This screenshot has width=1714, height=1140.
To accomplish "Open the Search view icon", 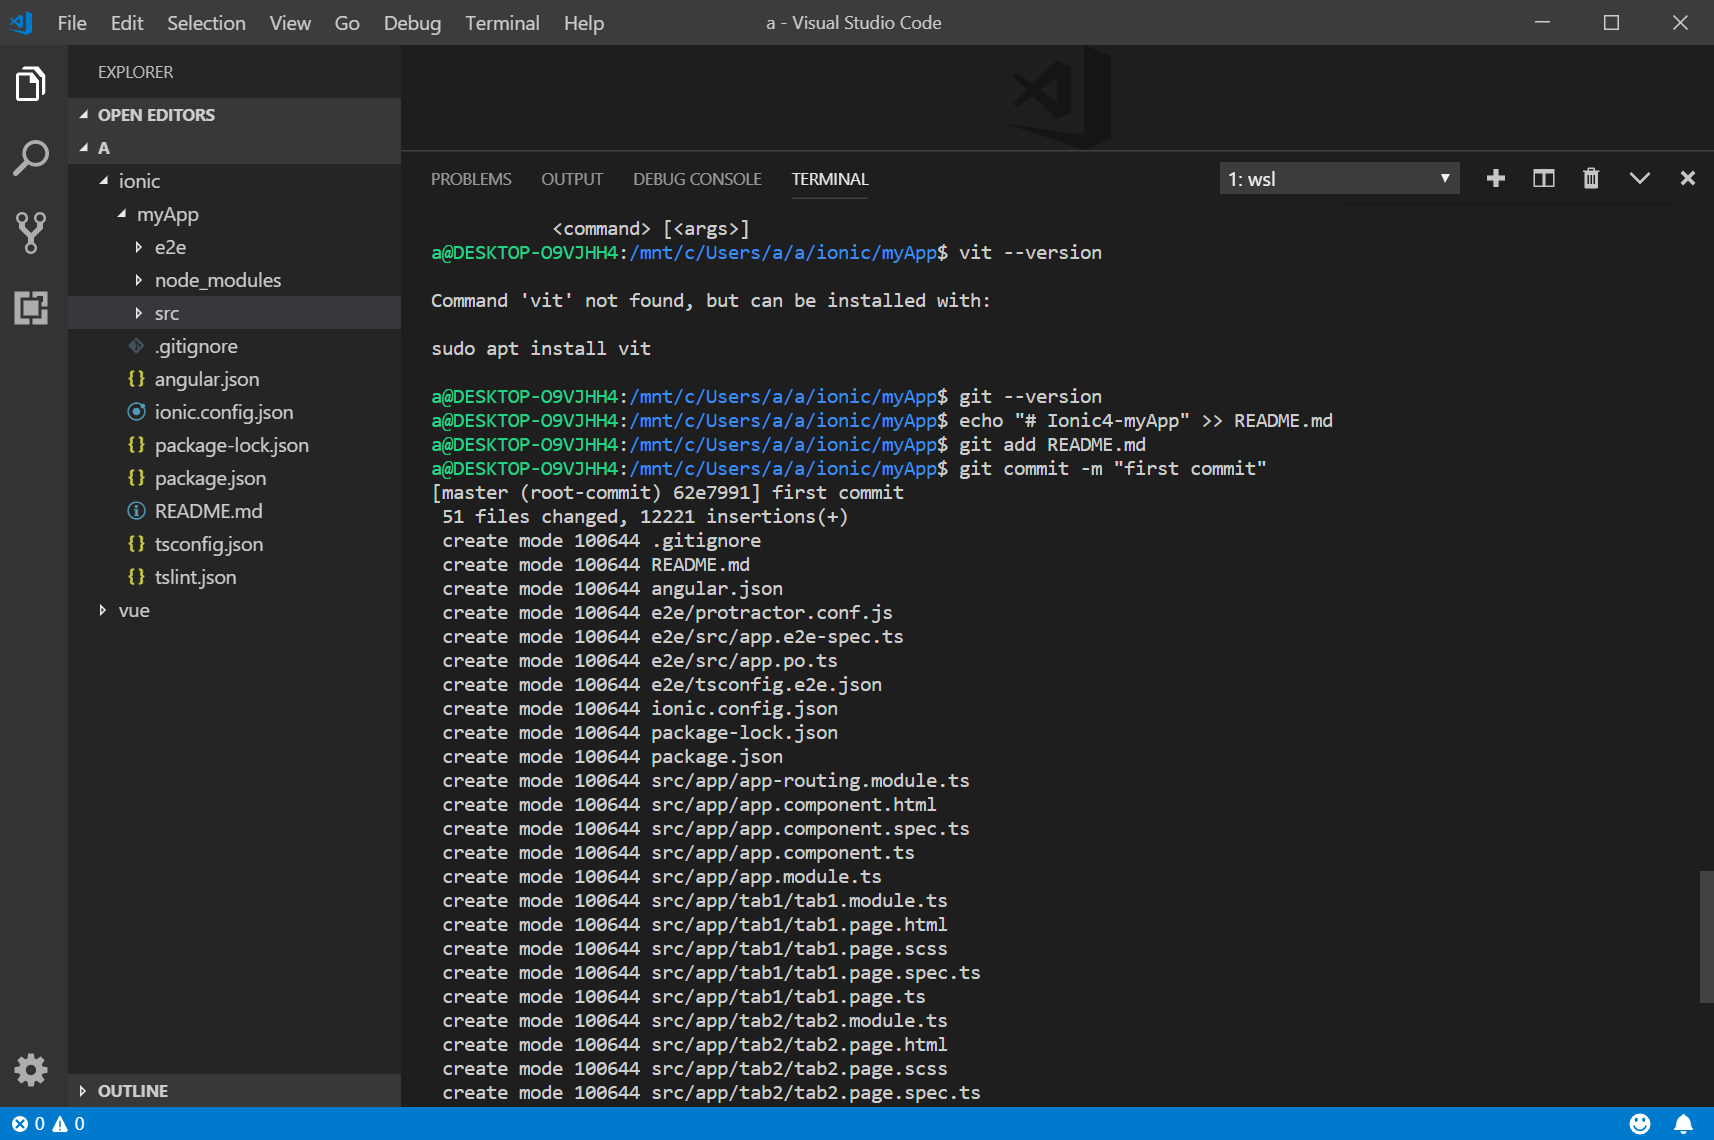I will point(31,158).
